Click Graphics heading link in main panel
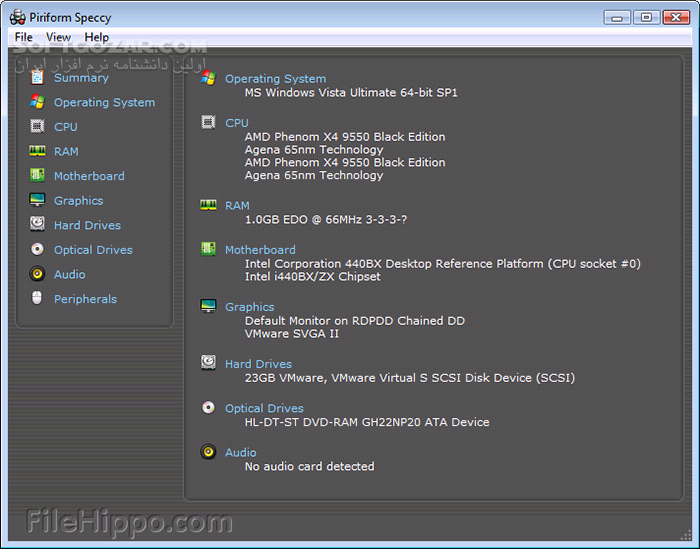700x549 pixels. coord(250,307)
